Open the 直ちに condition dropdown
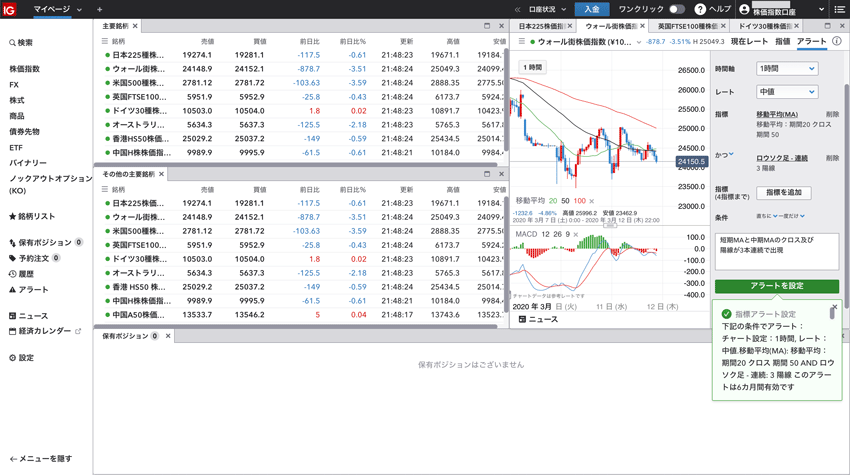The image size is (850, 475). pos(767,216)
